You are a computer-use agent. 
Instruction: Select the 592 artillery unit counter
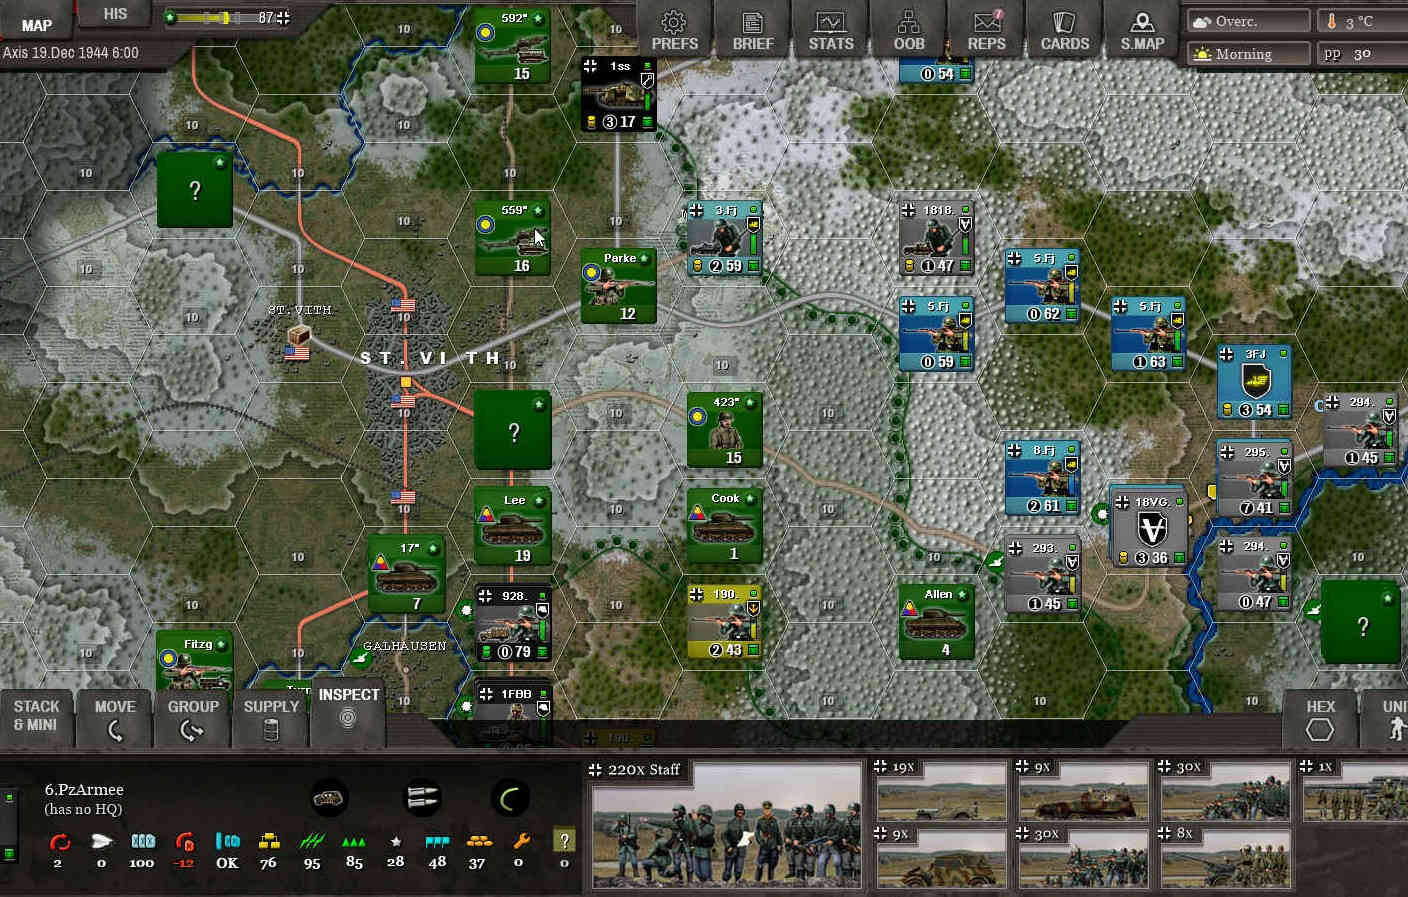(x=513, y=45)
